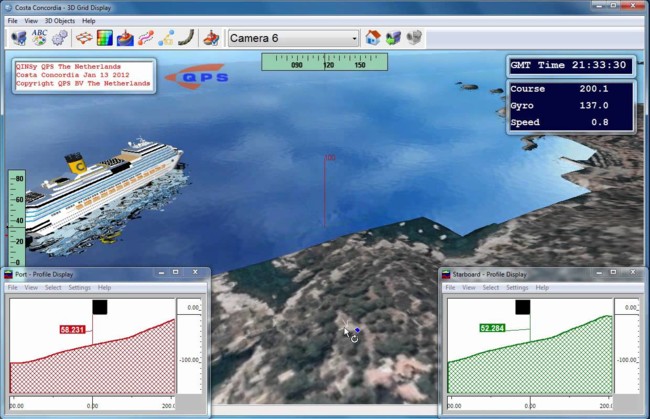Open View menu in Port Profile Display
The image size is (650, 419).
click(31, 287)
